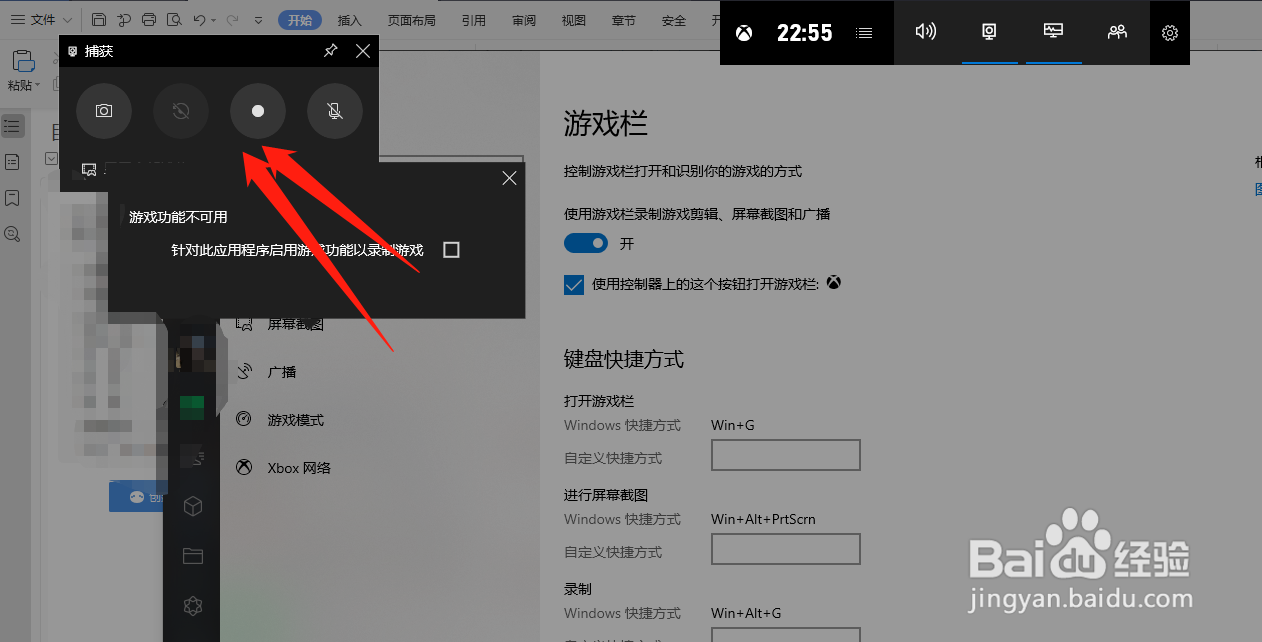Viewport: 1262px width, 642px height.
Task: Pin the capture widget
Action: (x=331, y=51)
